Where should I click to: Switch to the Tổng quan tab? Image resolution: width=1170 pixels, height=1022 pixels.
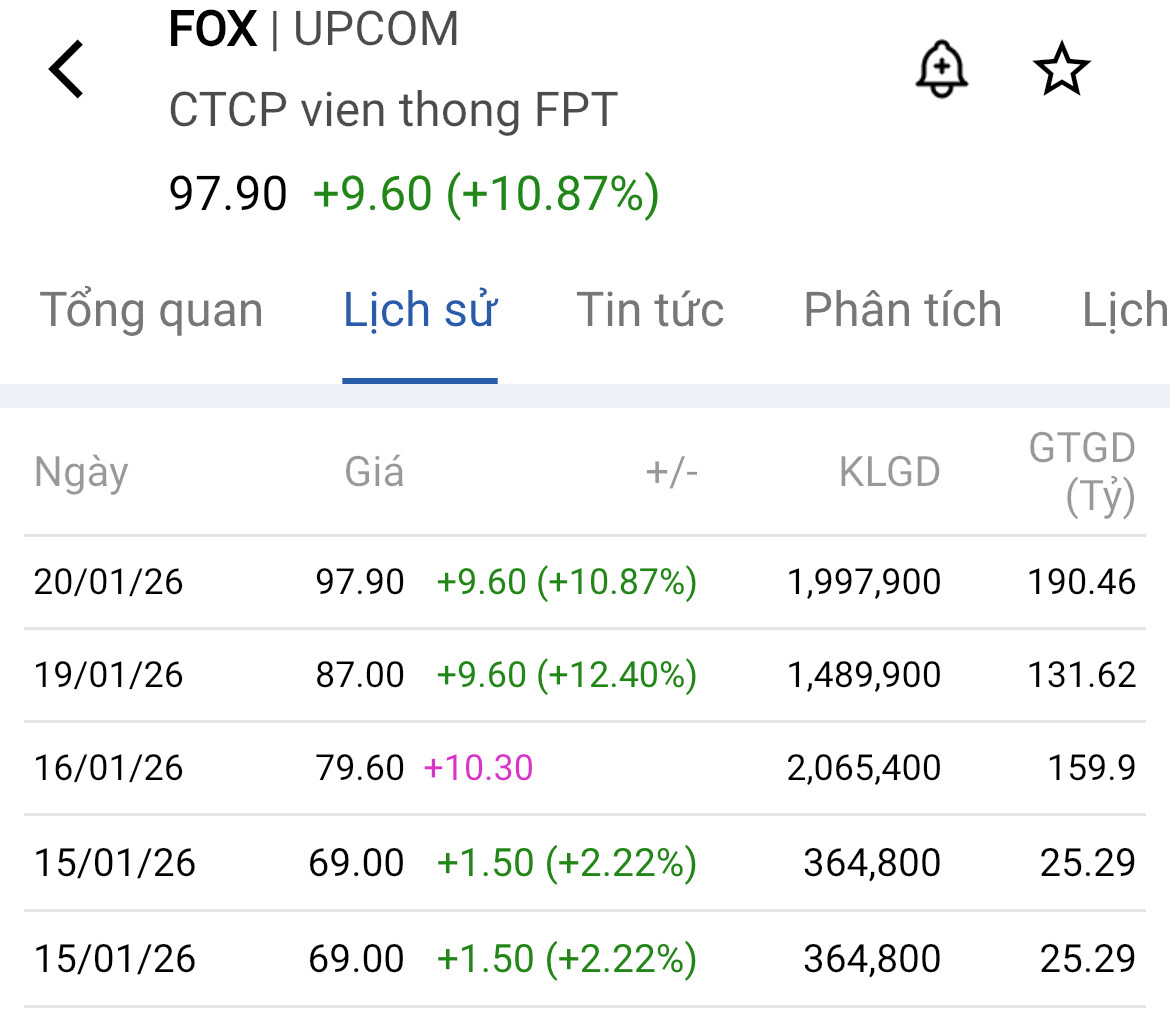151,310
